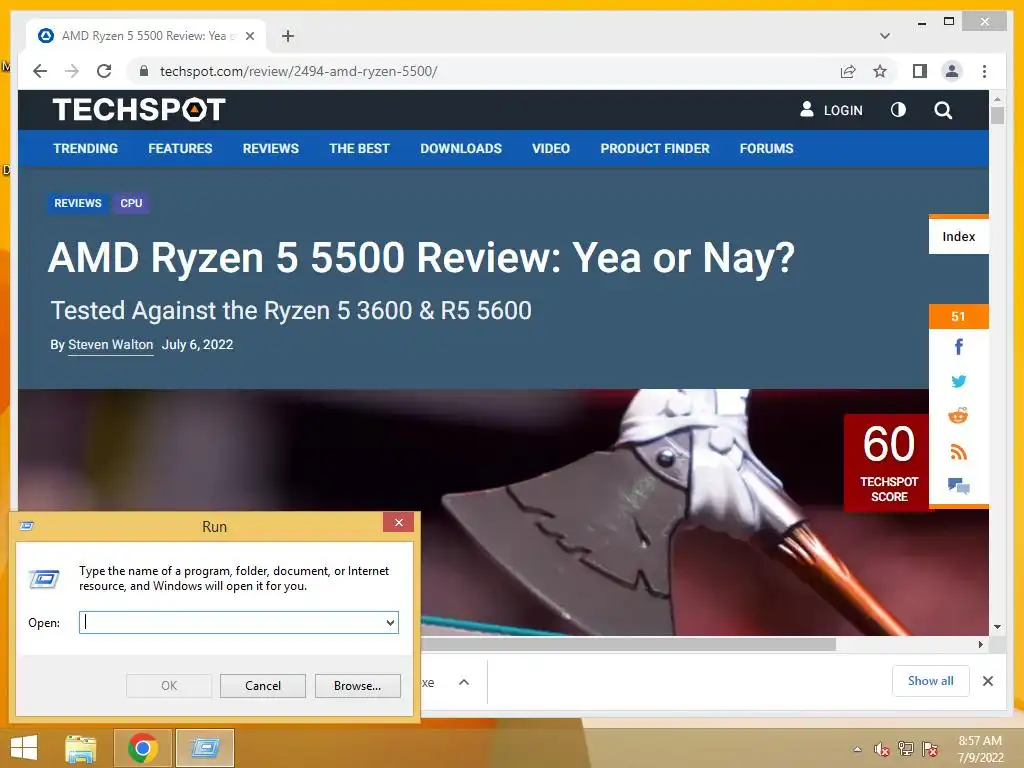The height and width of the screenshot is (768, 1024).
Task: Open the TRENDING menu
Action: [x=86, y=148]
